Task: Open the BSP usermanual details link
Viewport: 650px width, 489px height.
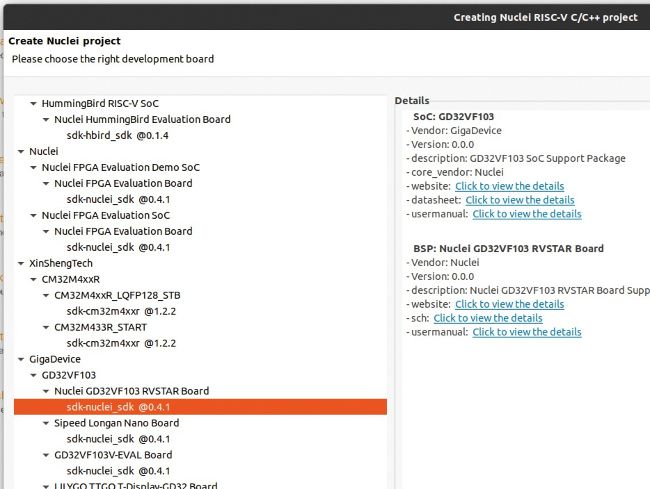Action: 526,332
